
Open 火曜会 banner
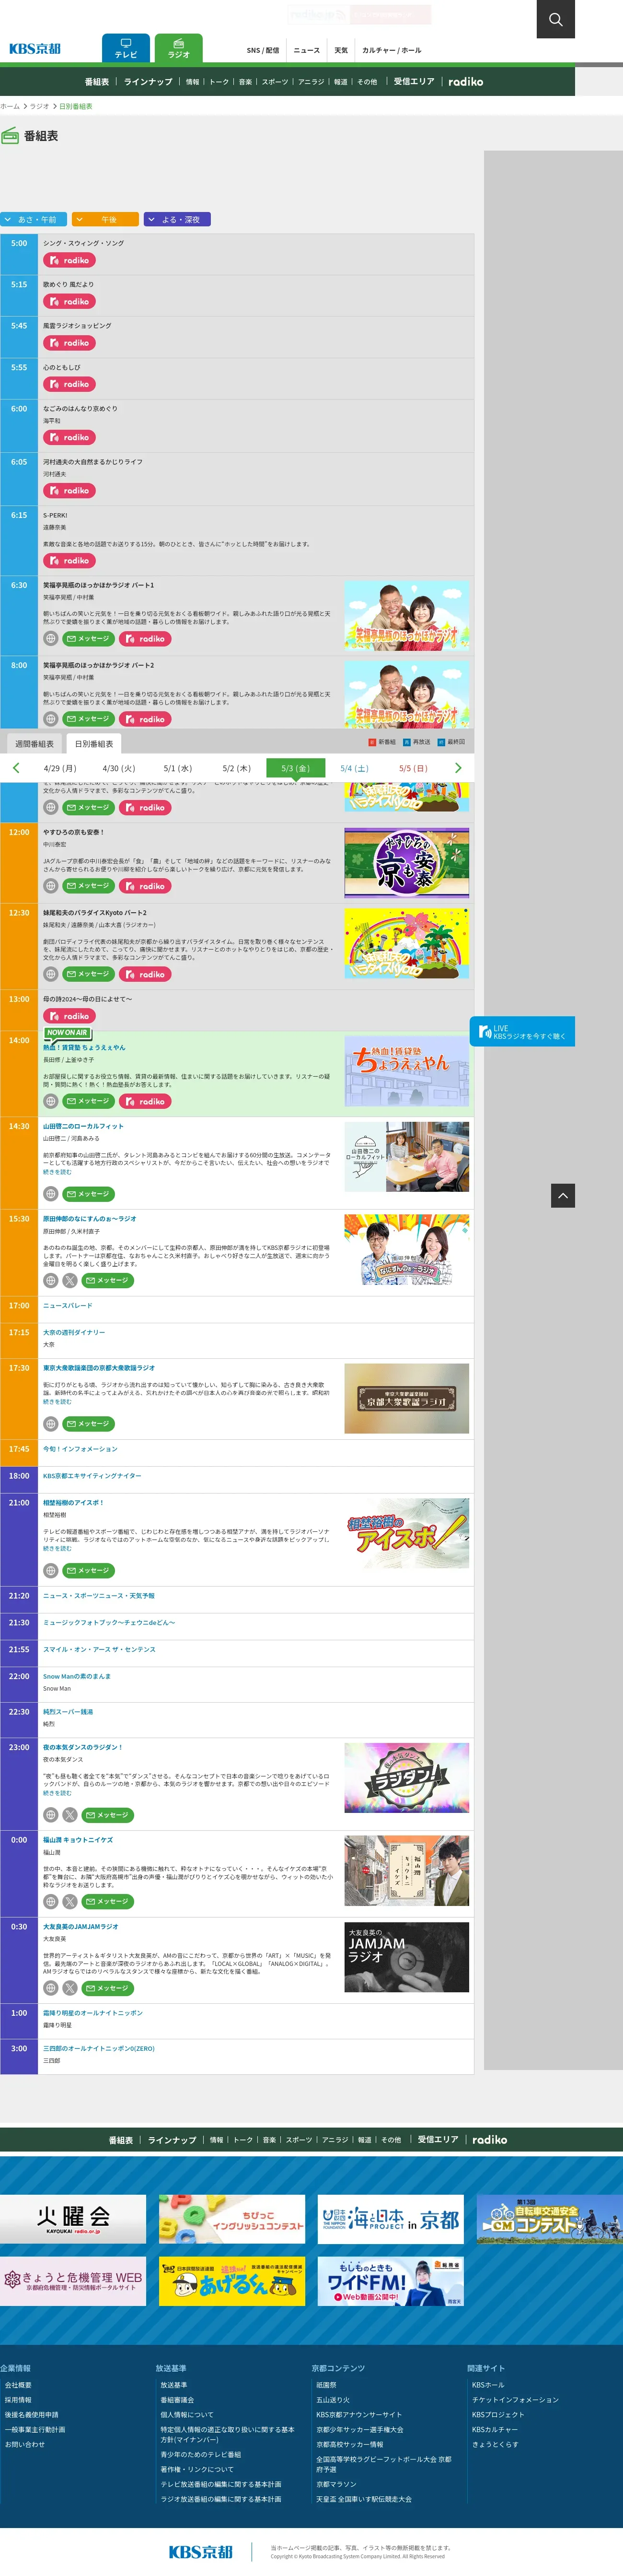tap(73, 2220)
